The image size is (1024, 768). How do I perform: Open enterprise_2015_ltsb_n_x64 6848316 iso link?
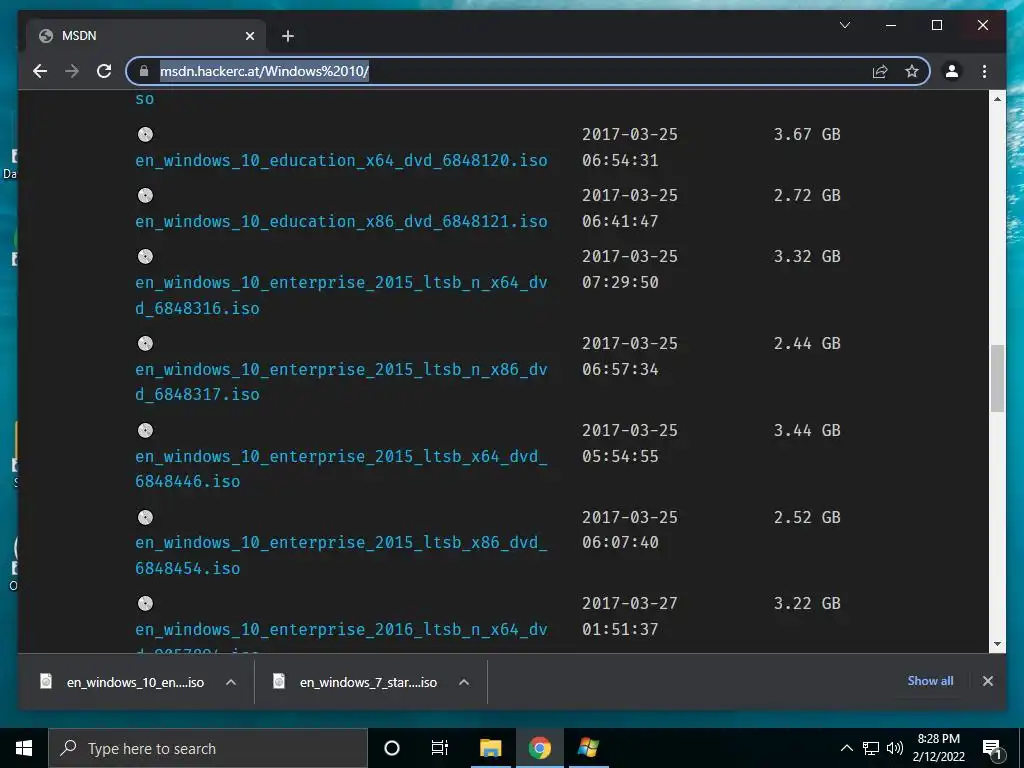pos(341,295)
